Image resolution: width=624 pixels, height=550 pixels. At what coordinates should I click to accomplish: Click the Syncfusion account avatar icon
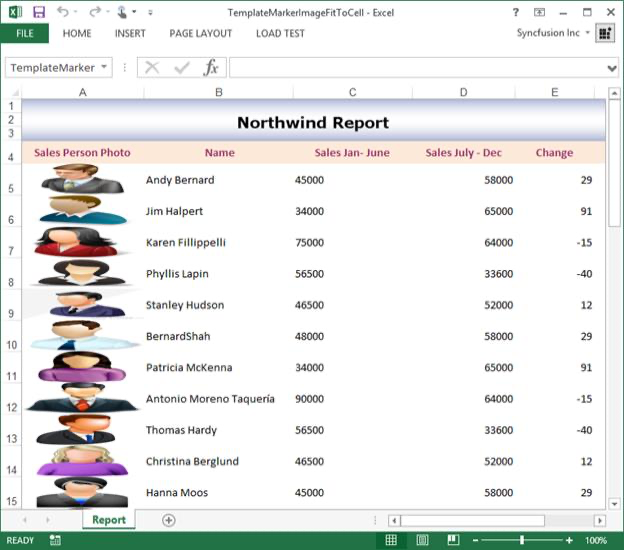pyautogui.click(x=605, y=33)
